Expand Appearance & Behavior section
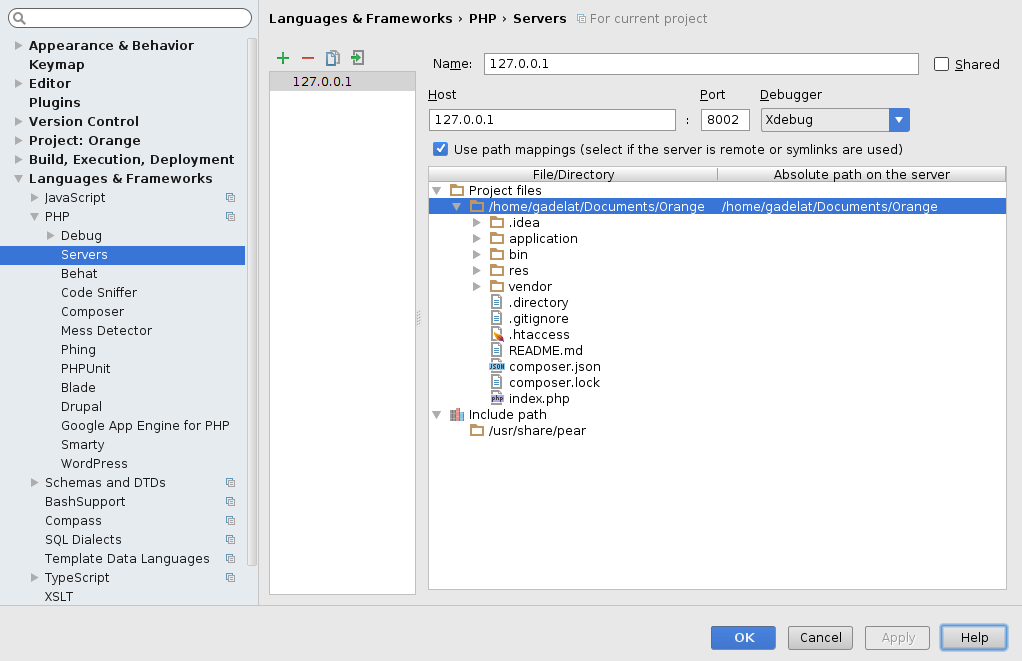1022x661 pixels. click(x=19, y=46)
